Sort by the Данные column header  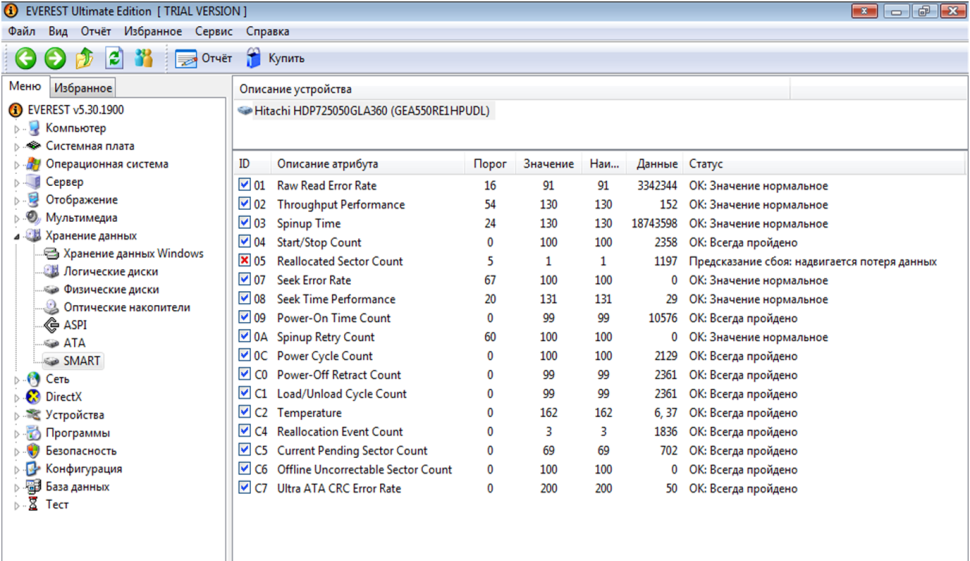click(x=655, y=164)
